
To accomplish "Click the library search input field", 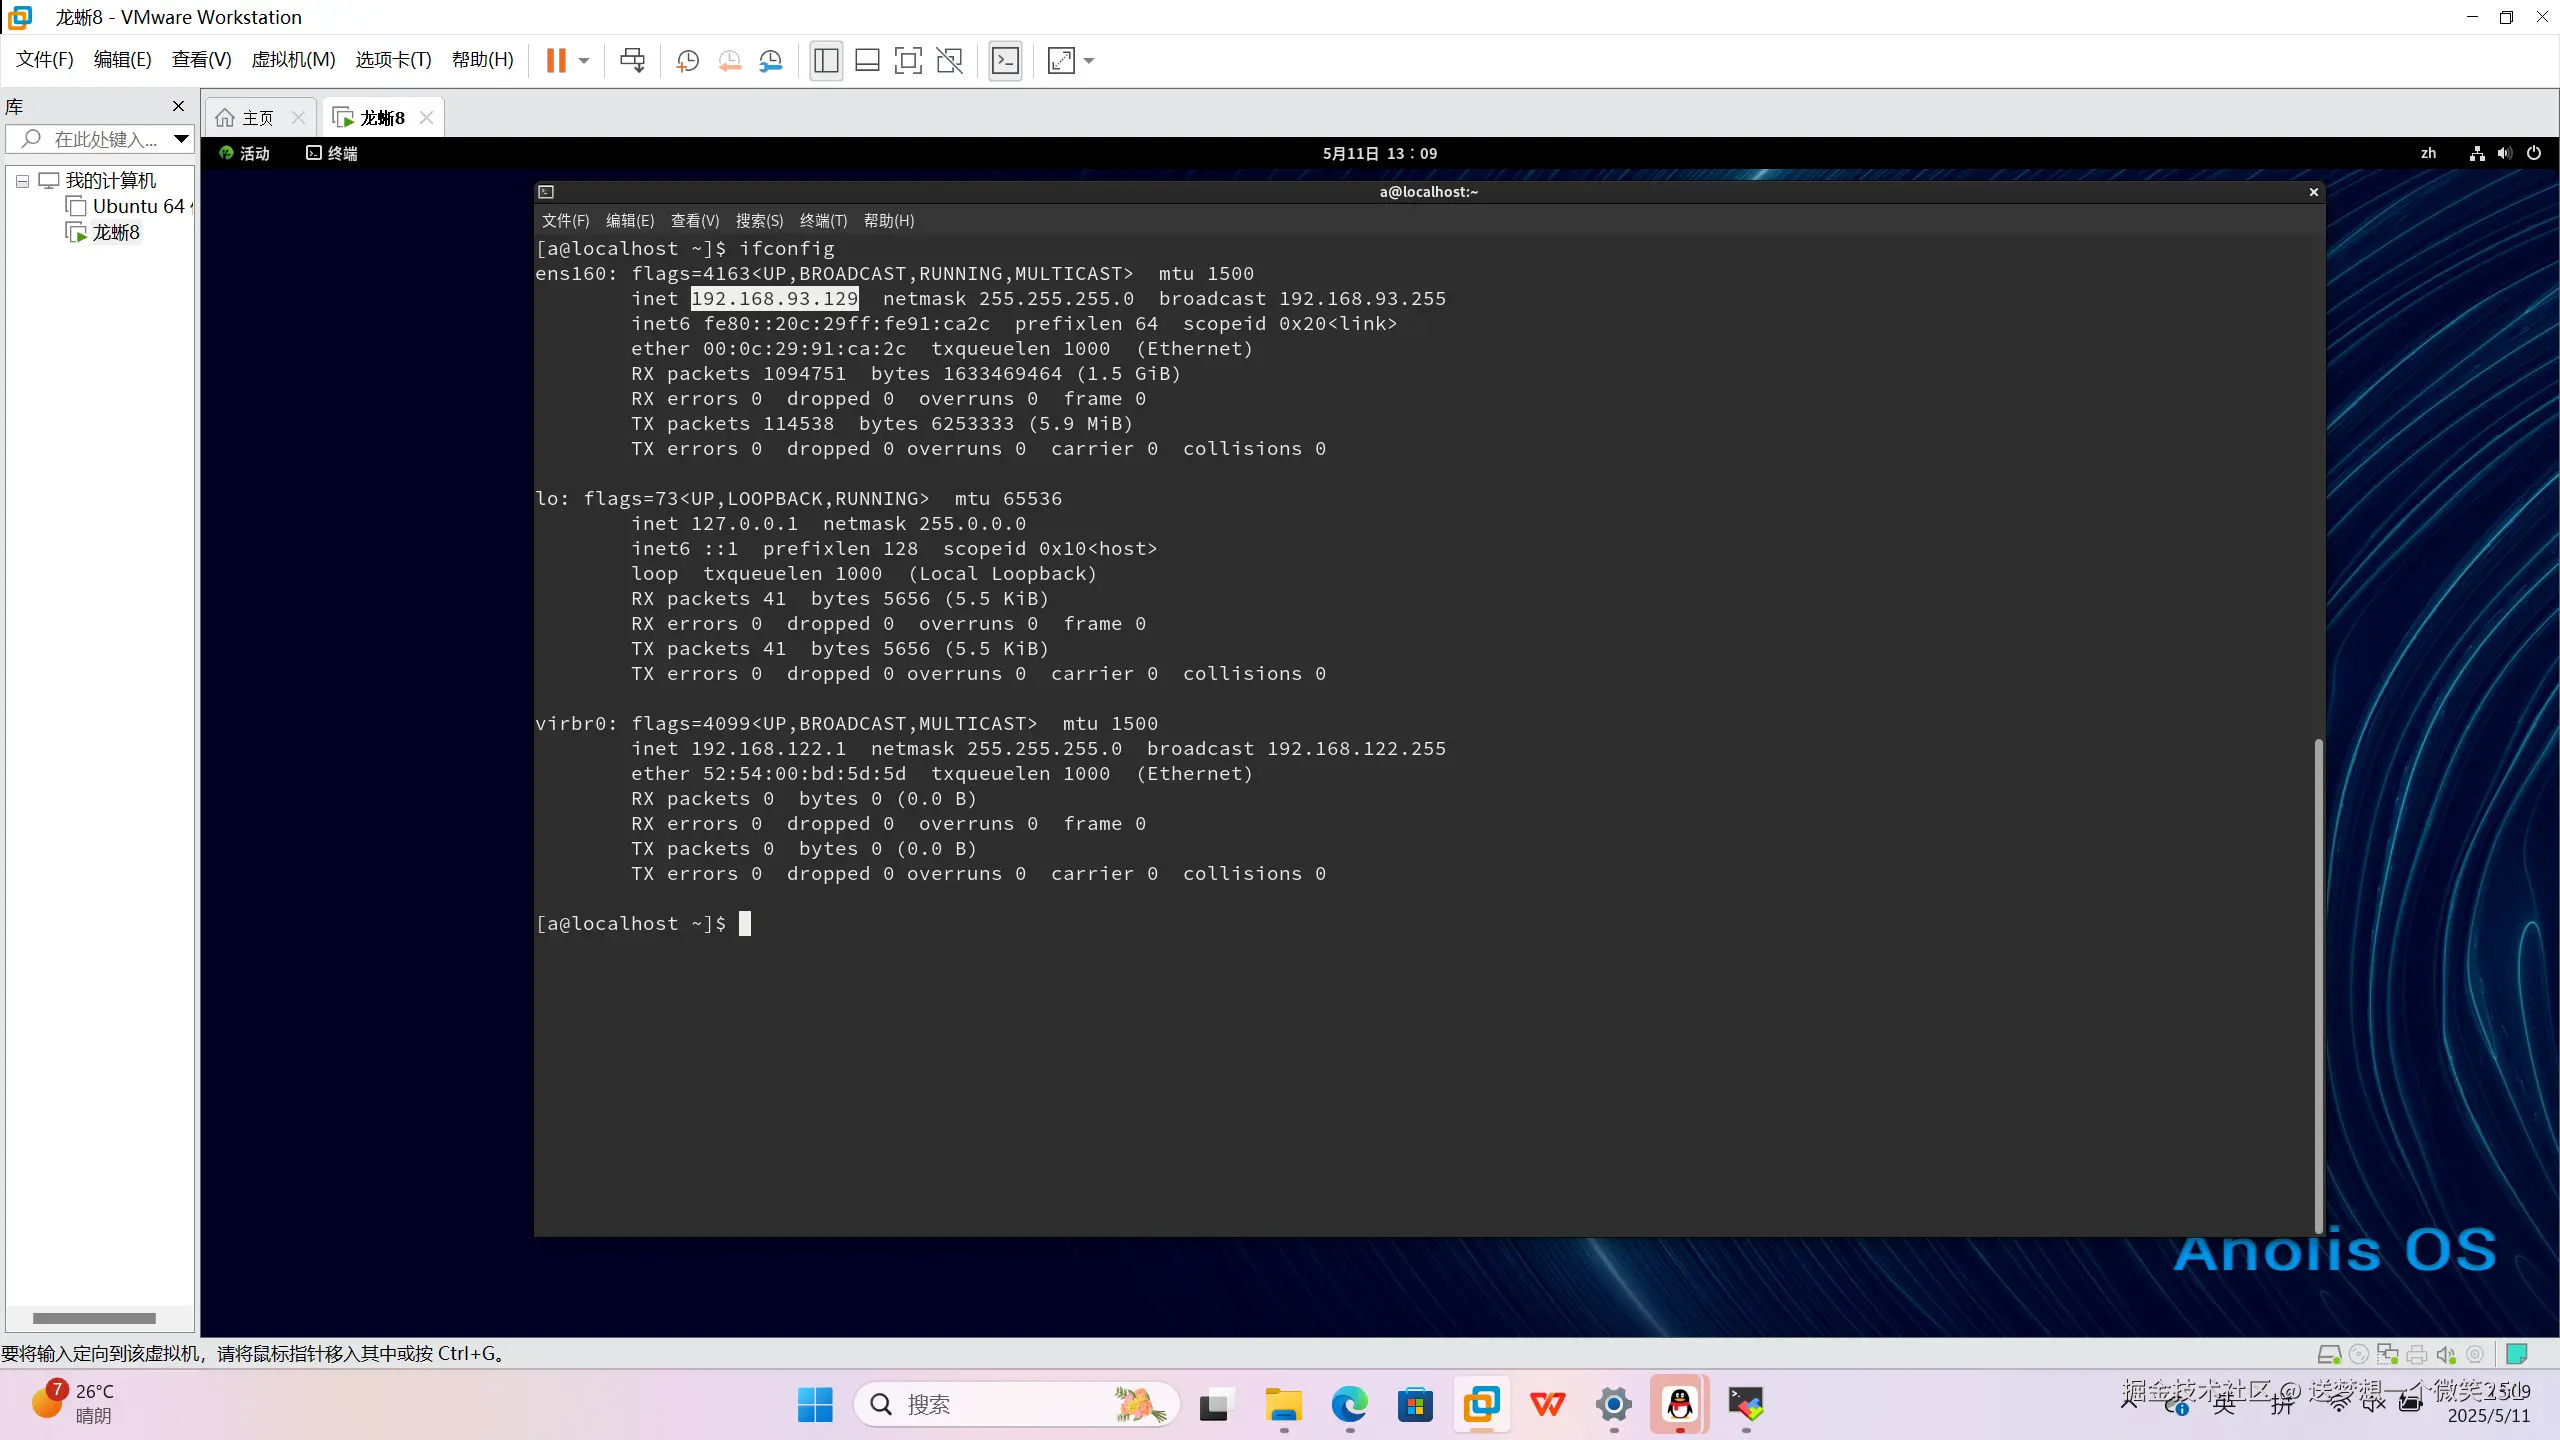I will 105,139.
